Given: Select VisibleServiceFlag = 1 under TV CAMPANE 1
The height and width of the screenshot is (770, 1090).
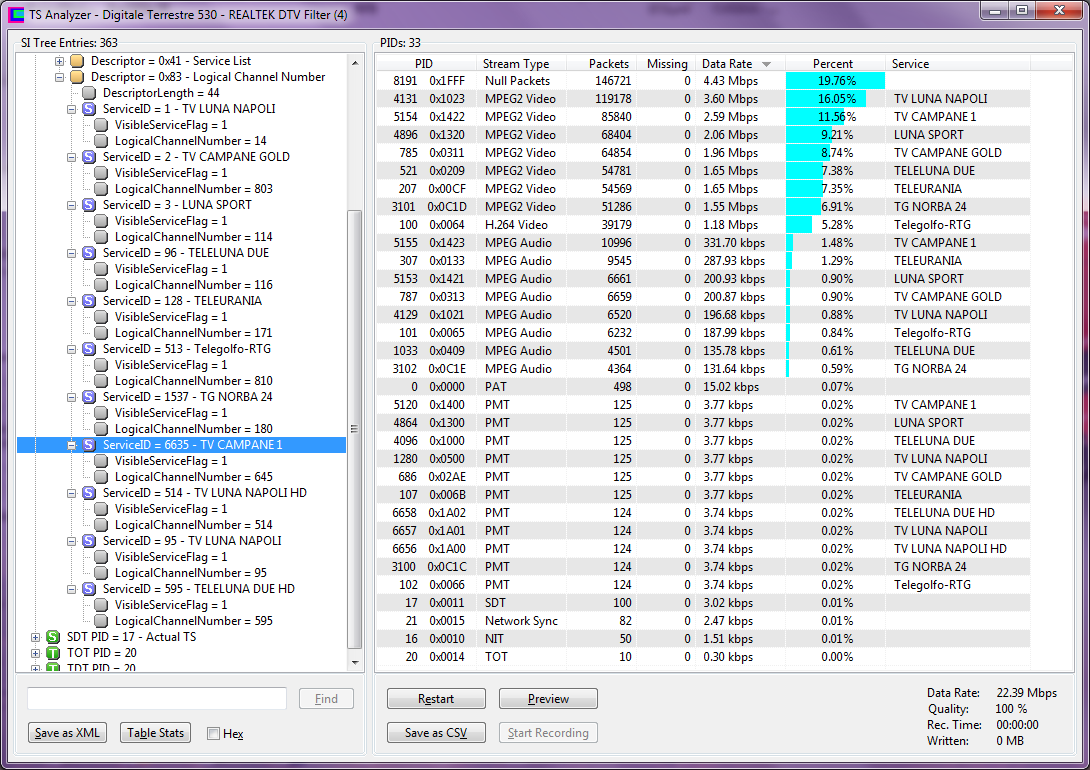Looking at the screenshot, I should (x=171, y=461).
